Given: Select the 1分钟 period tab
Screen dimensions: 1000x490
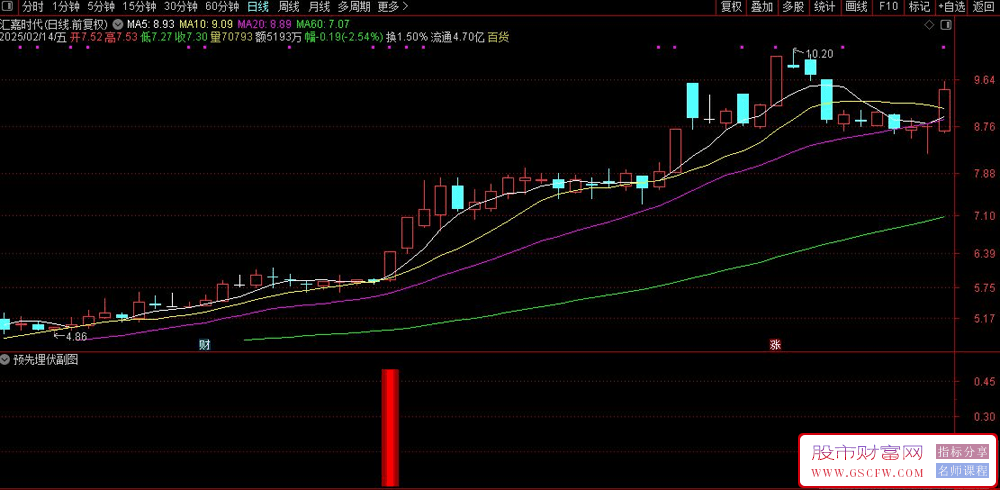Looking at the screenshot, I should [x=66, y=7].
